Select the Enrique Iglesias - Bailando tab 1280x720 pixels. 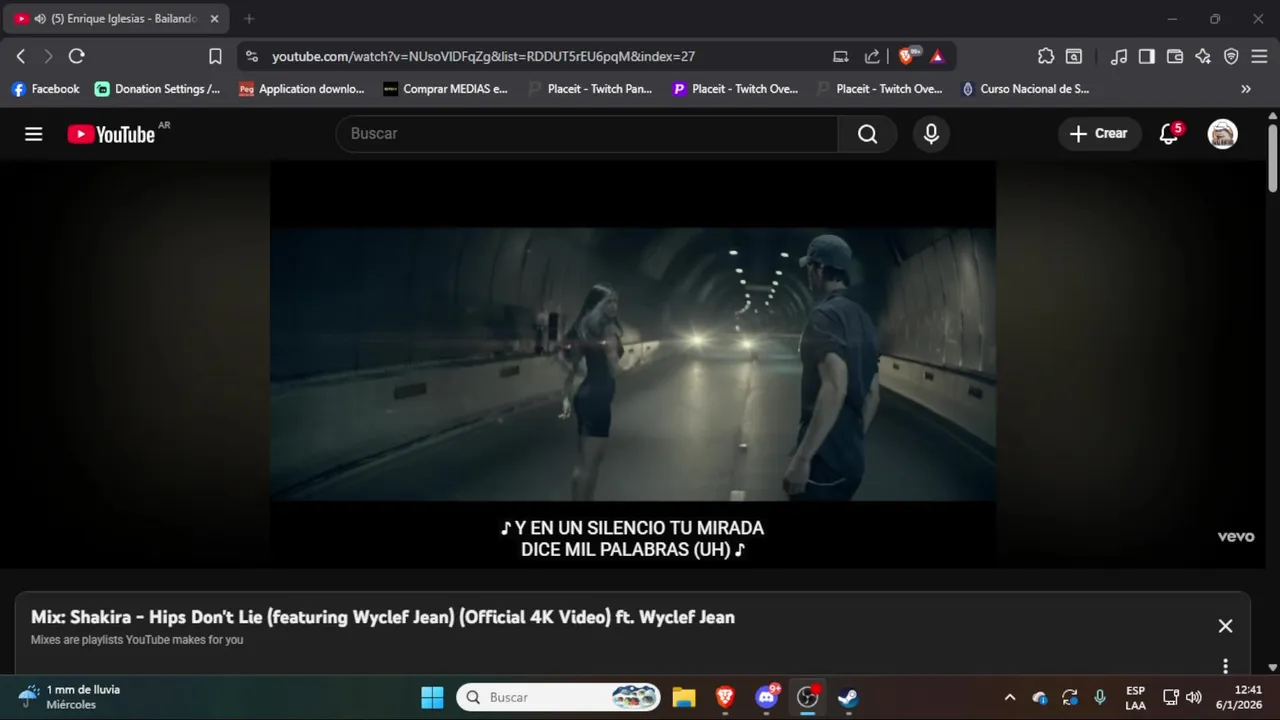[x=117, y=19]
